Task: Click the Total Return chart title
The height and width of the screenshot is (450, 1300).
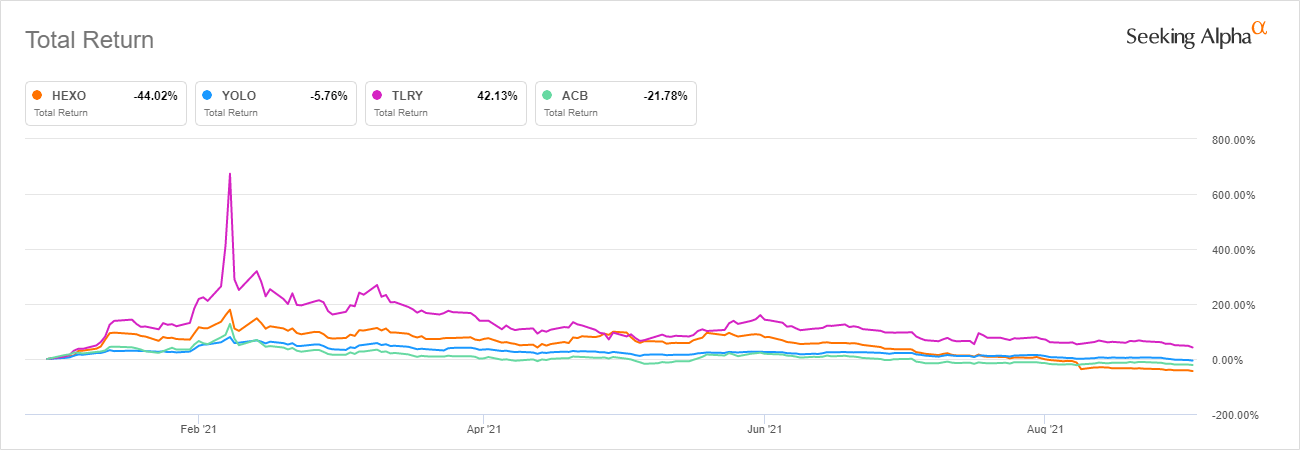Action: point(89,41)
